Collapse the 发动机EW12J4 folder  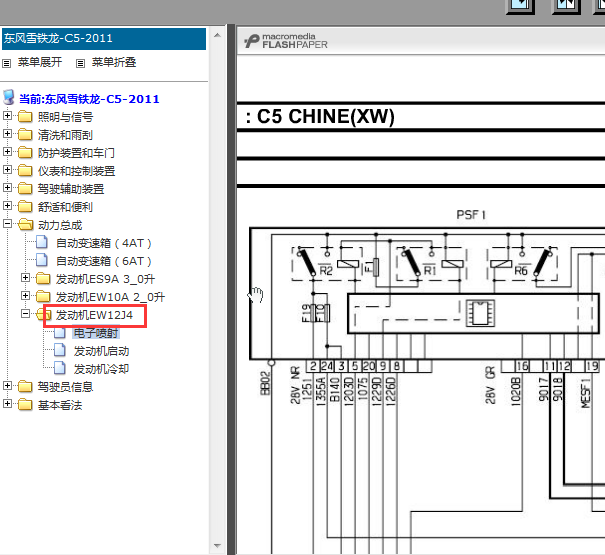(25, 313)
